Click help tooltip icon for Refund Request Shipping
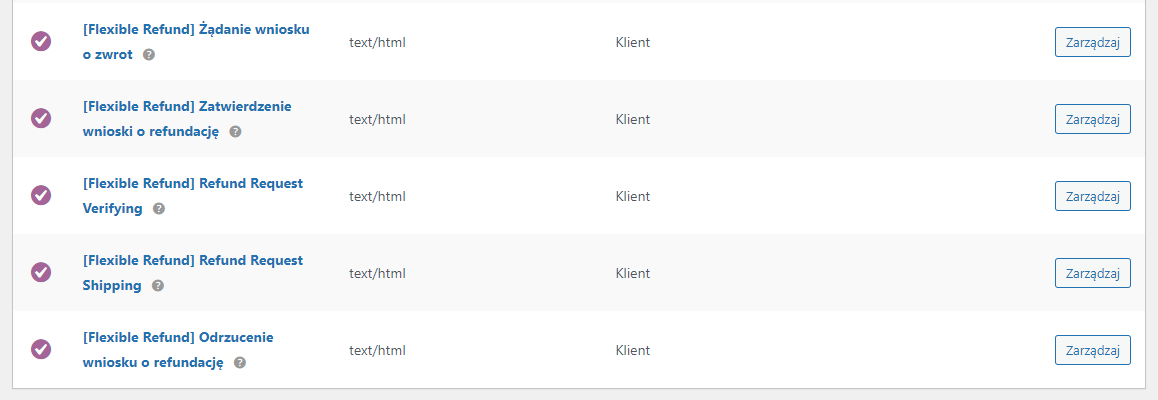Image resolution: width=1158 pixels, height=400 pixels. click(157, 286)
